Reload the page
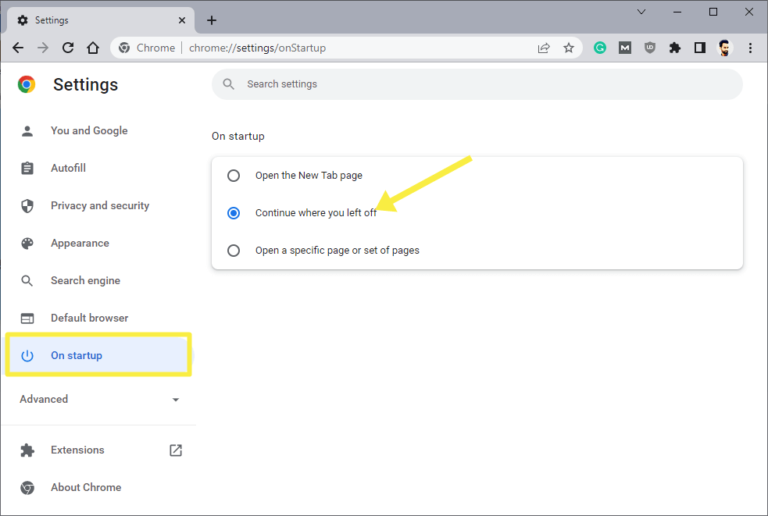 tap(68, 47)
